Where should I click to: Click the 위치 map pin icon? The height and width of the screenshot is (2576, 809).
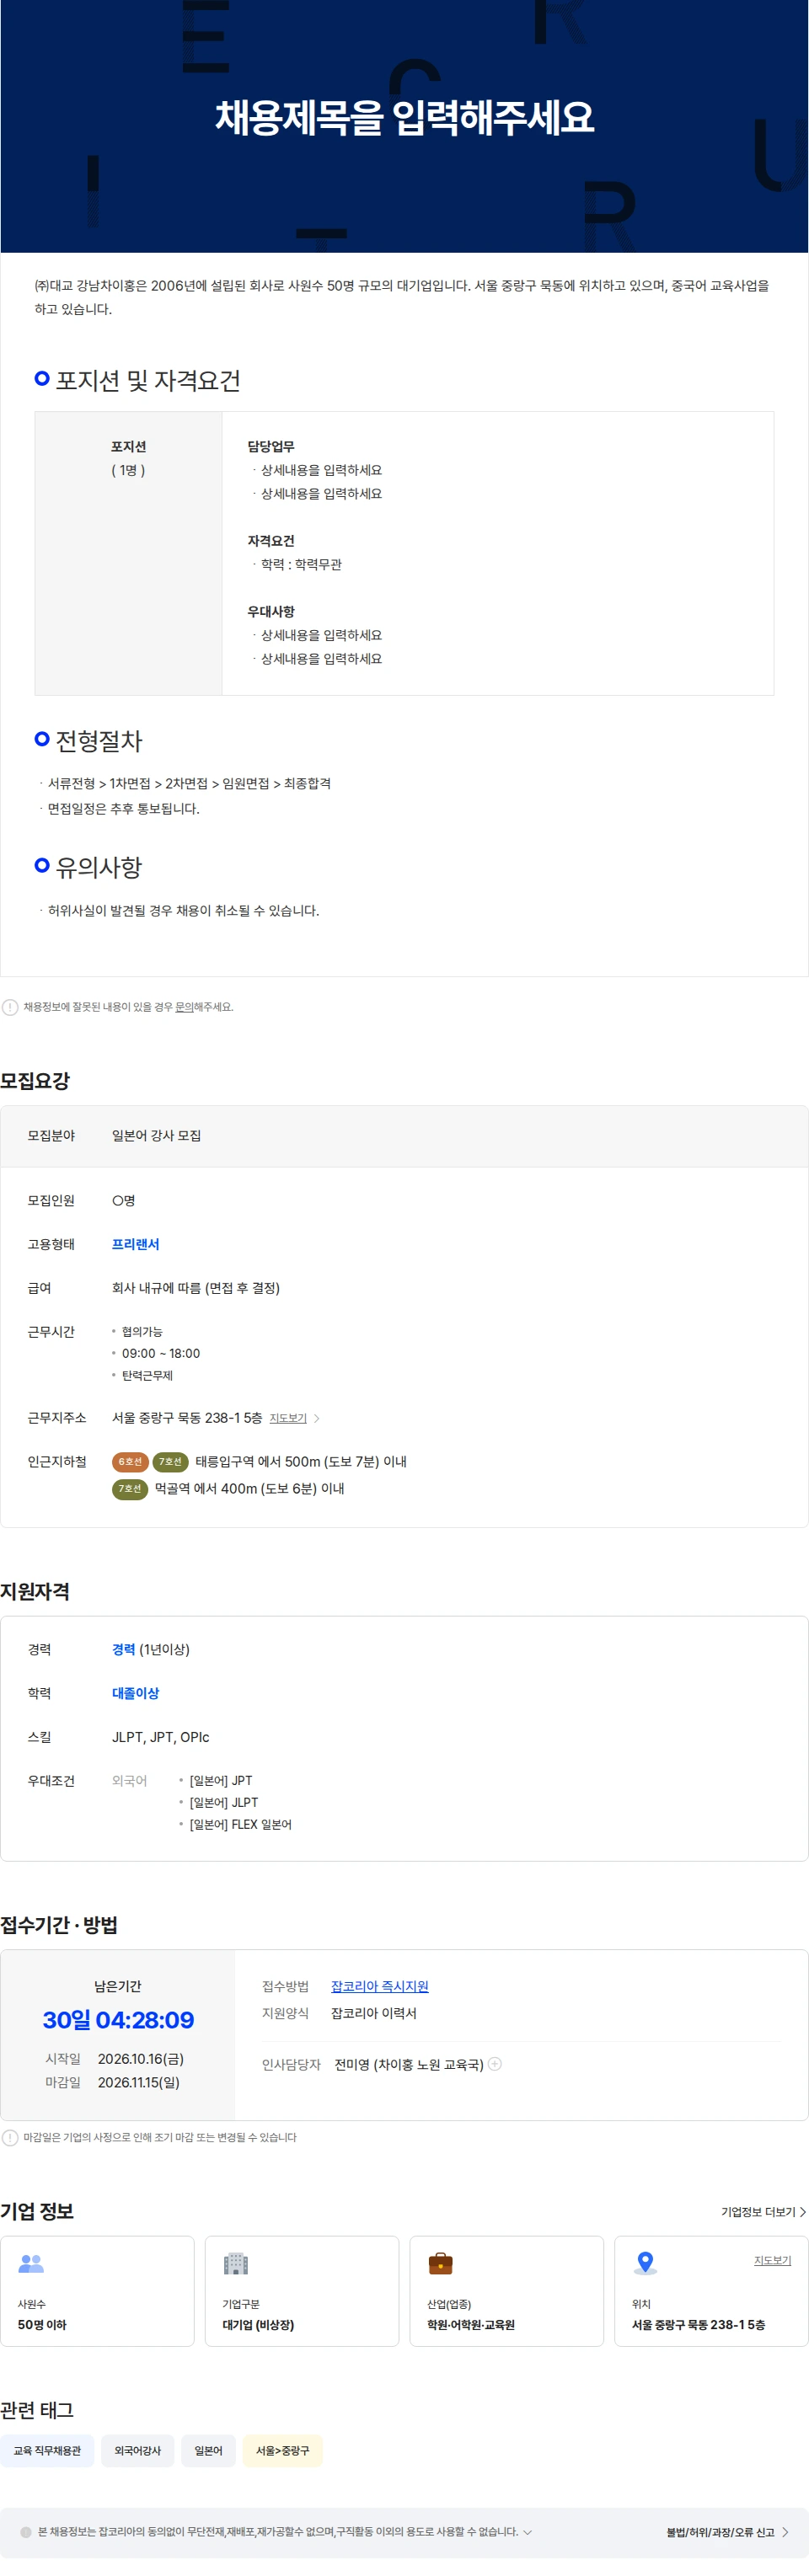point(646,2263)
